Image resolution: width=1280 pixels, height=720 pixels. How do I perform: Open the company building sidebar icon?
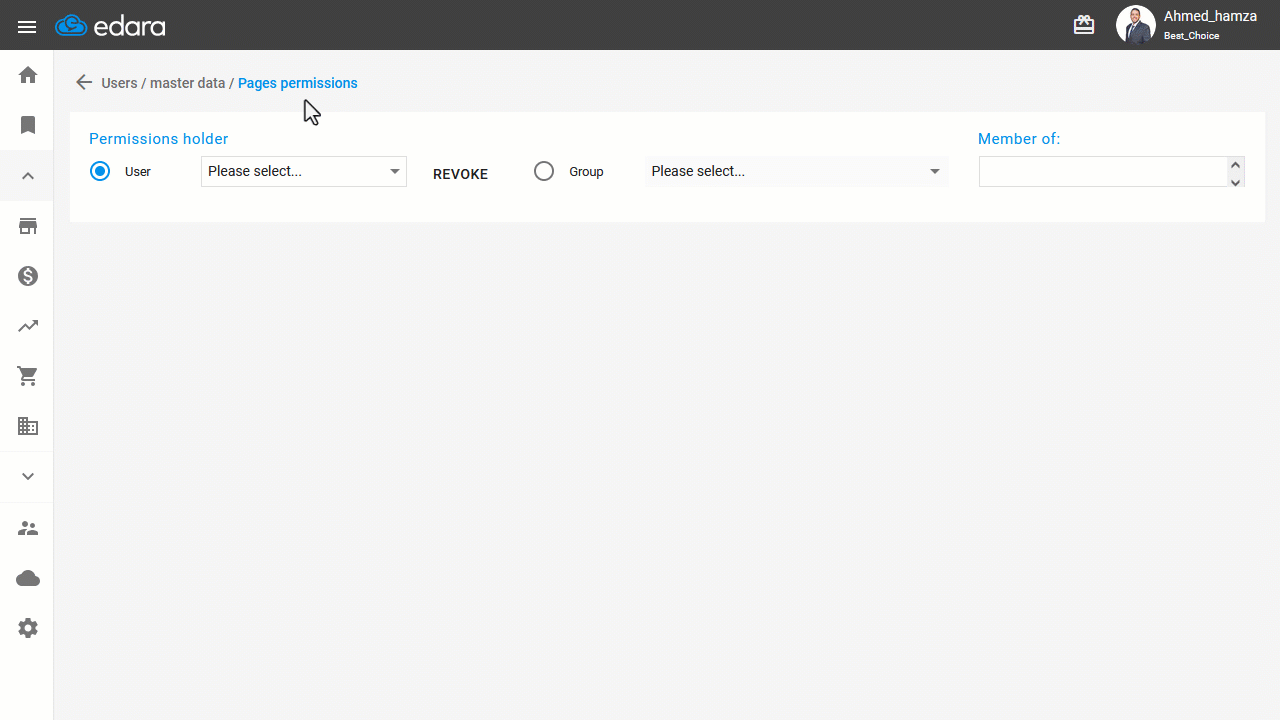pyautogui.click(x=28, y=427)
